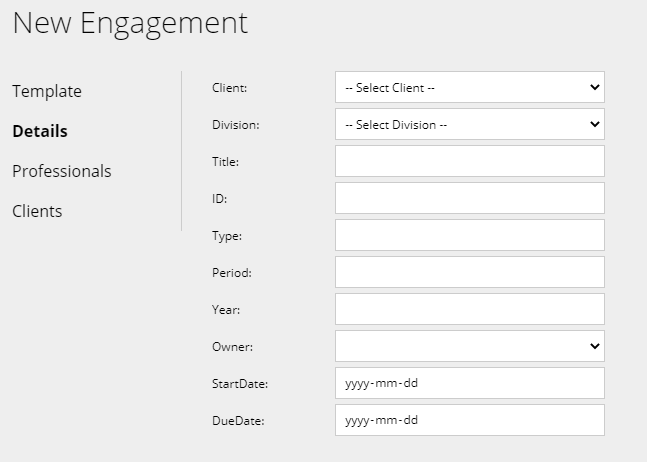The width and height of the screenshot is (647, 462).
Task: Click the Client dropdown chevron arrow
Action: [x=595, y=87]
